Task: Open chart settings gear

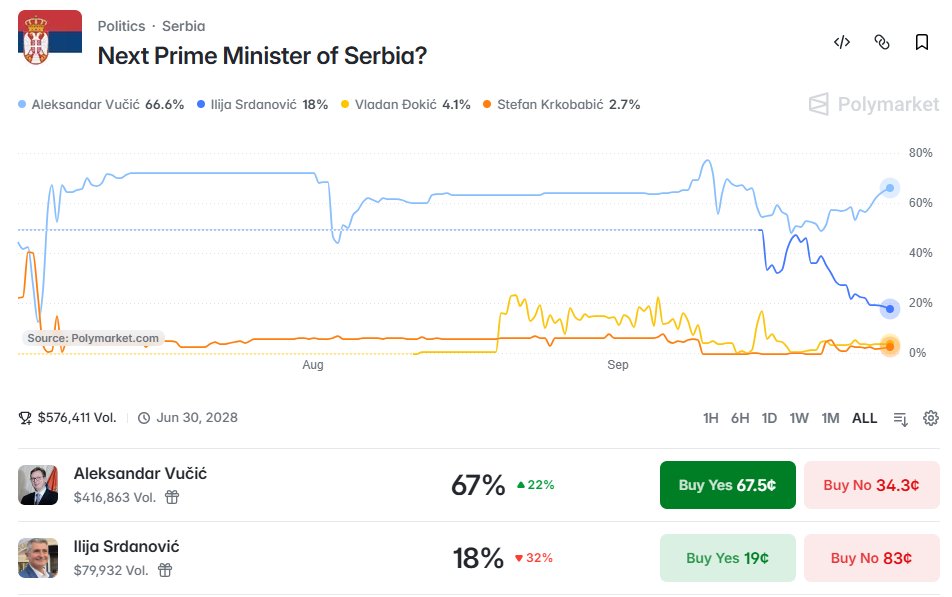Action: 931,418
